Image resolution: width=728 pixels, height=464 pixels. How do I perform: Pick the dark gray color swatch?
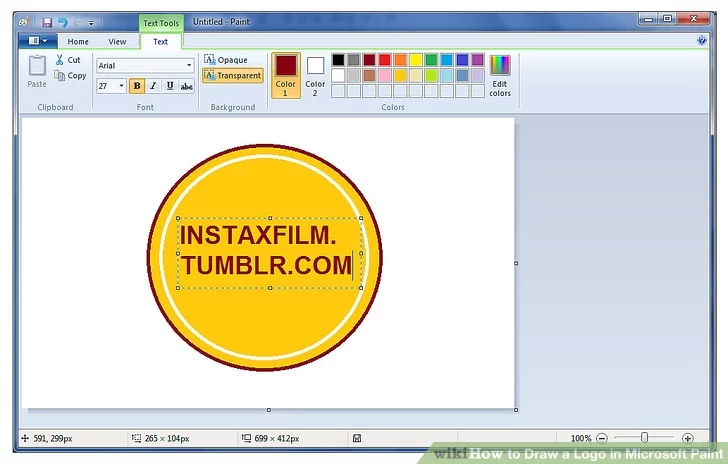tap(354, 59)
